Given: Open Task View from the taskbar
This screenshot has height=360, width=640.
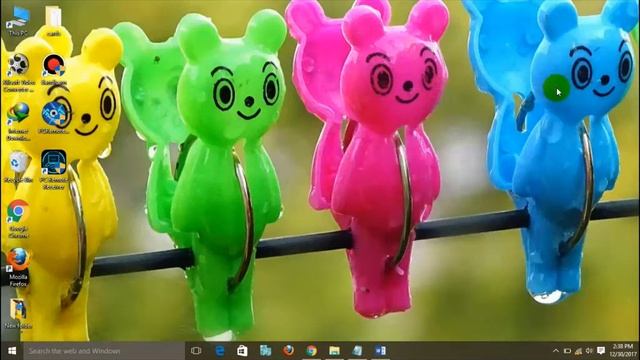Looking at the screenshot, I should (x=196, y=351).
